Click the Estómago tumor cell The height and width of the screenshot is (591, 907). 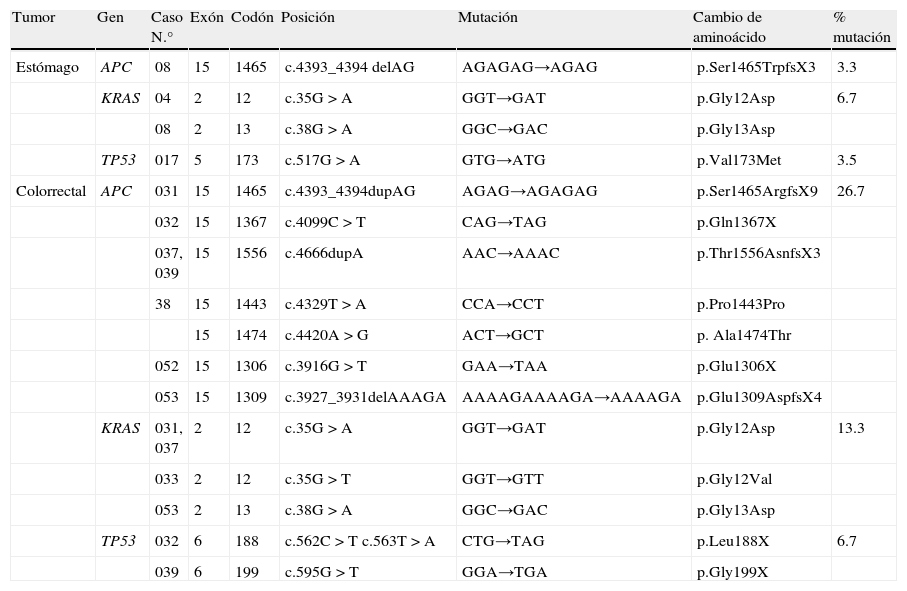(47, 67)
